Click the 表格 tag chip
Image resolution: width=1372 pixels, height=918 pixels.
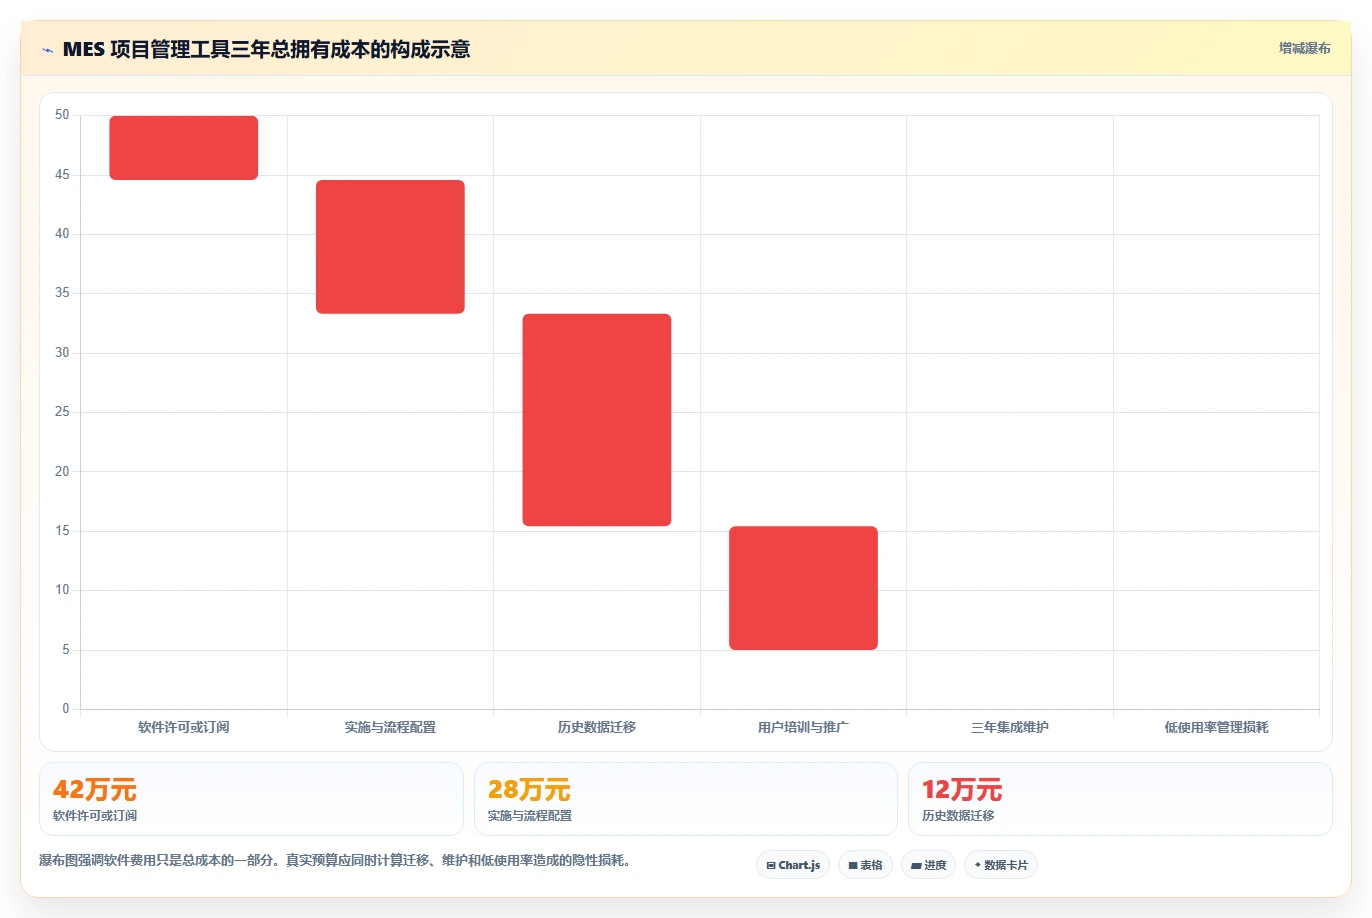coord(865,865)
